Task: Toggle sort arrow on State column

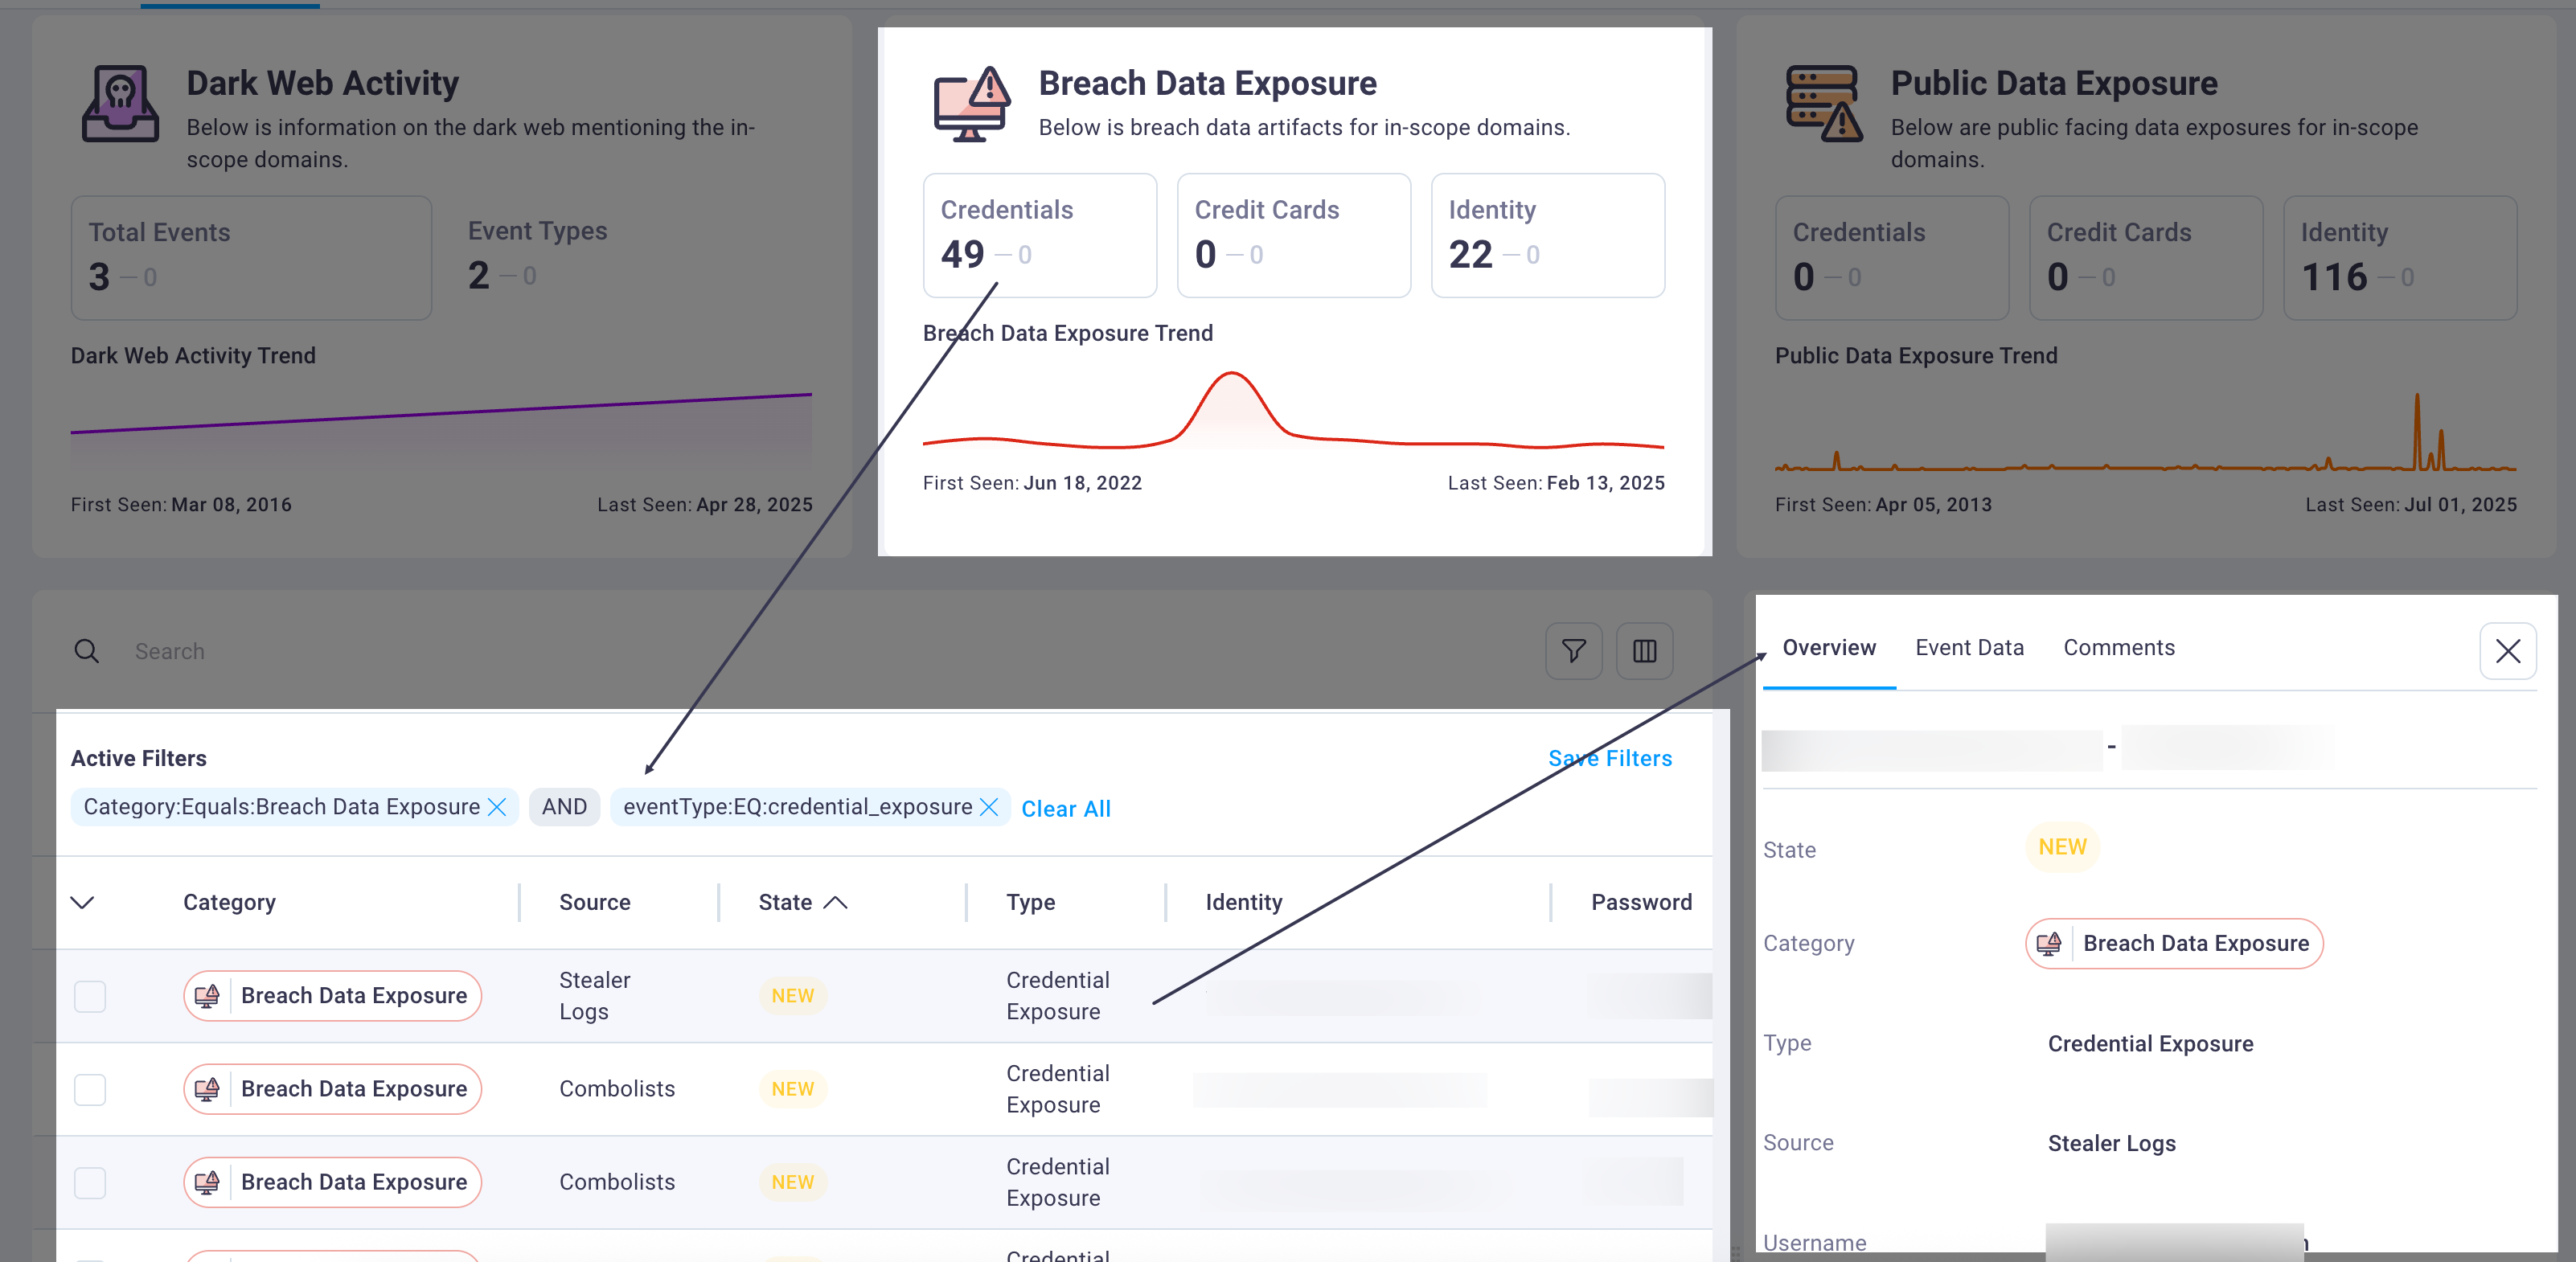Action: click(x=836, y=902)
